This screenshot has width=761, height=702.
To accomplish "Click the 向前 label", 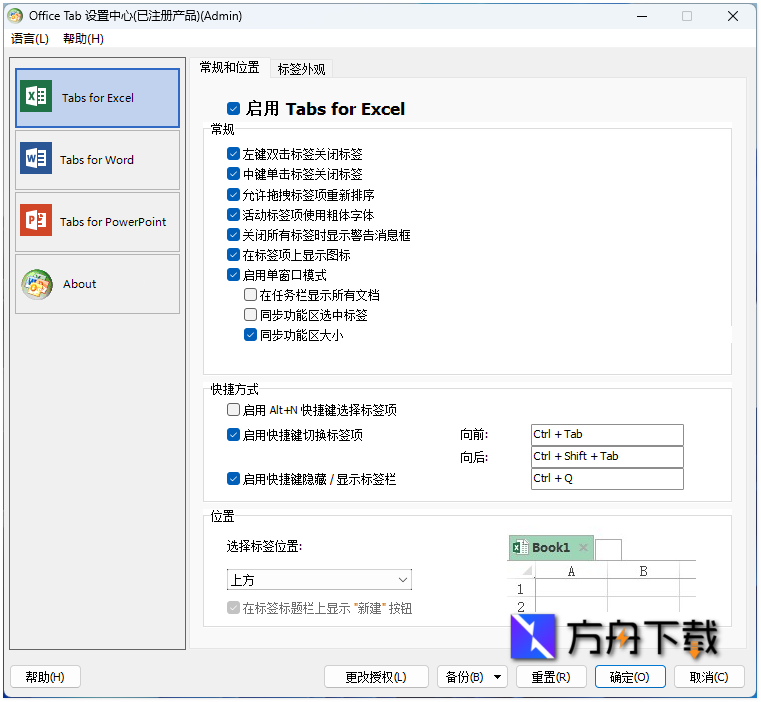I will pos(474,435).
